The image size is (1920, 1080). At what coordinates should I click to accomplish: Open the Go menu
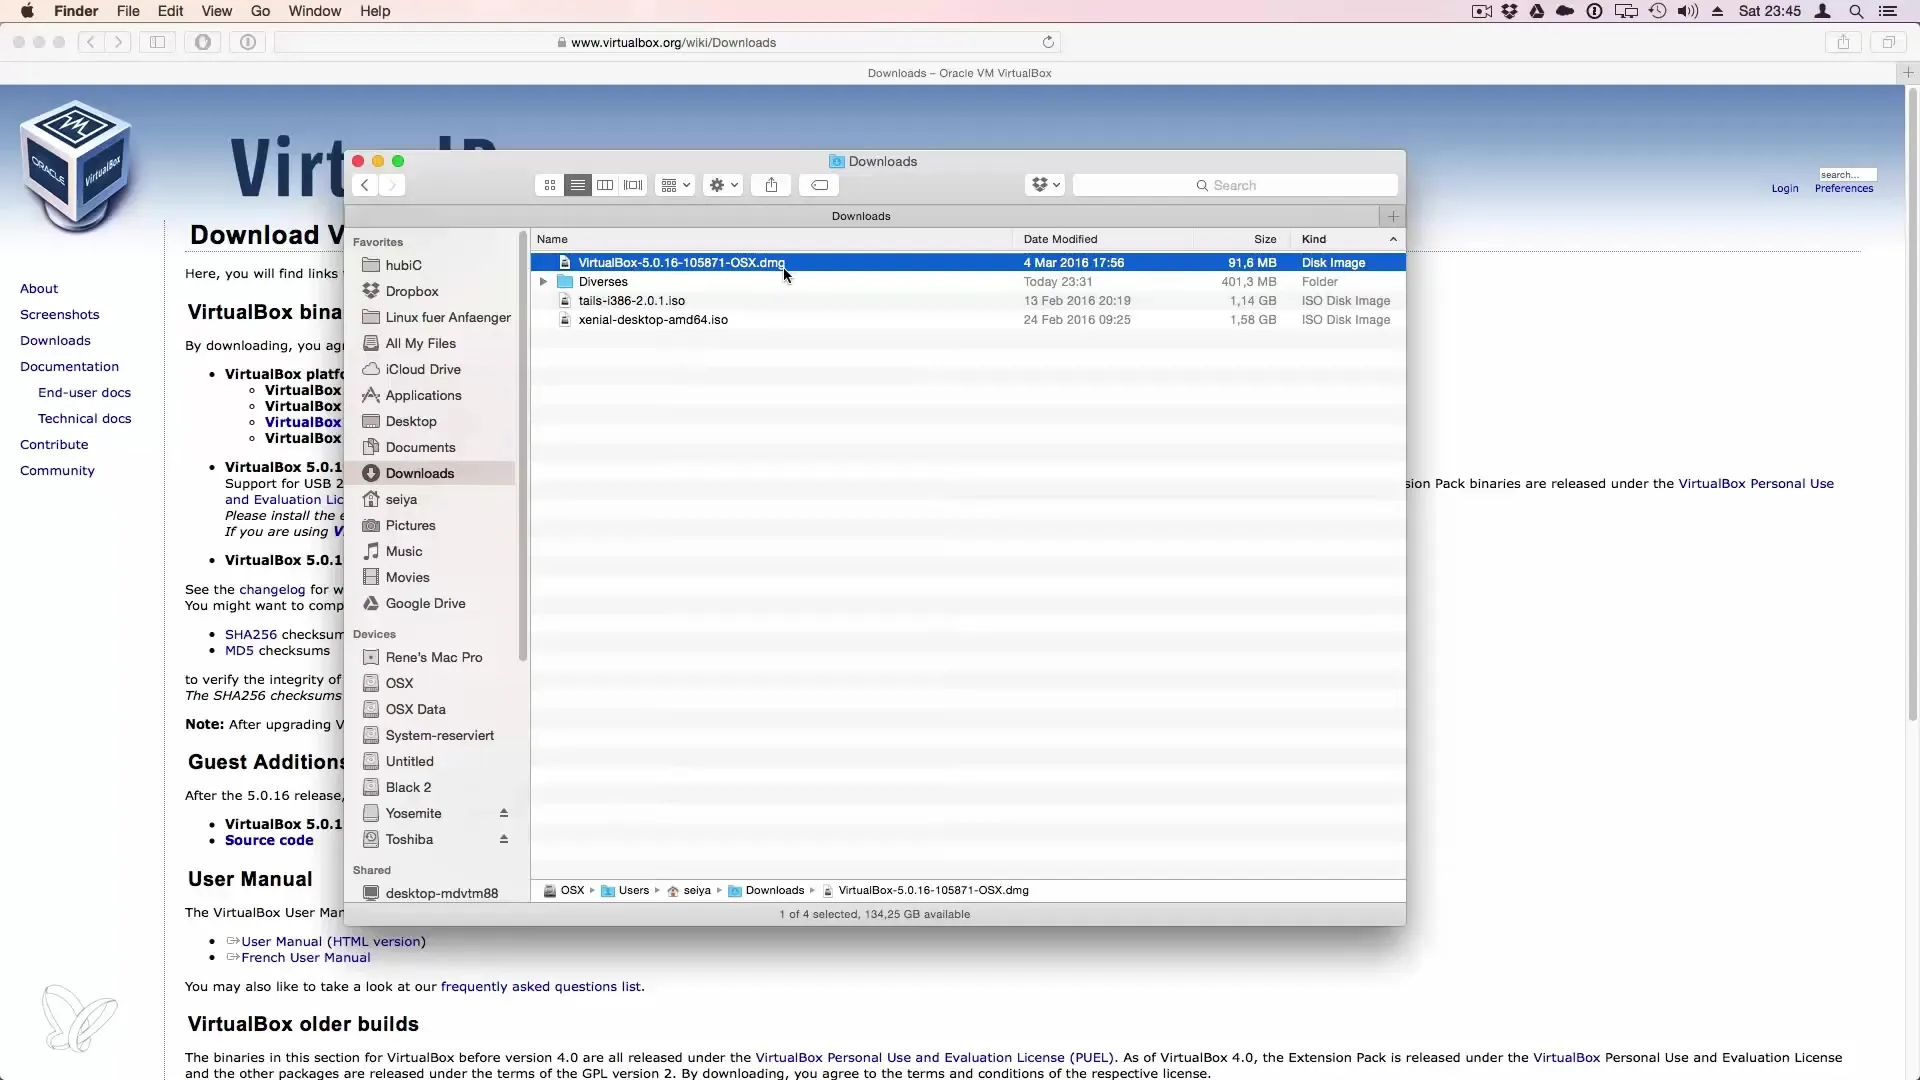point(260,11)
